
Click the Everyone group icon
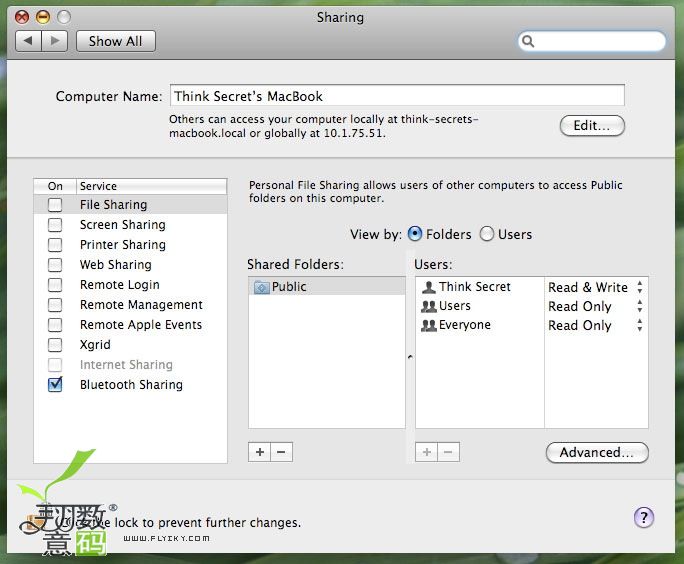pos(429,325)
